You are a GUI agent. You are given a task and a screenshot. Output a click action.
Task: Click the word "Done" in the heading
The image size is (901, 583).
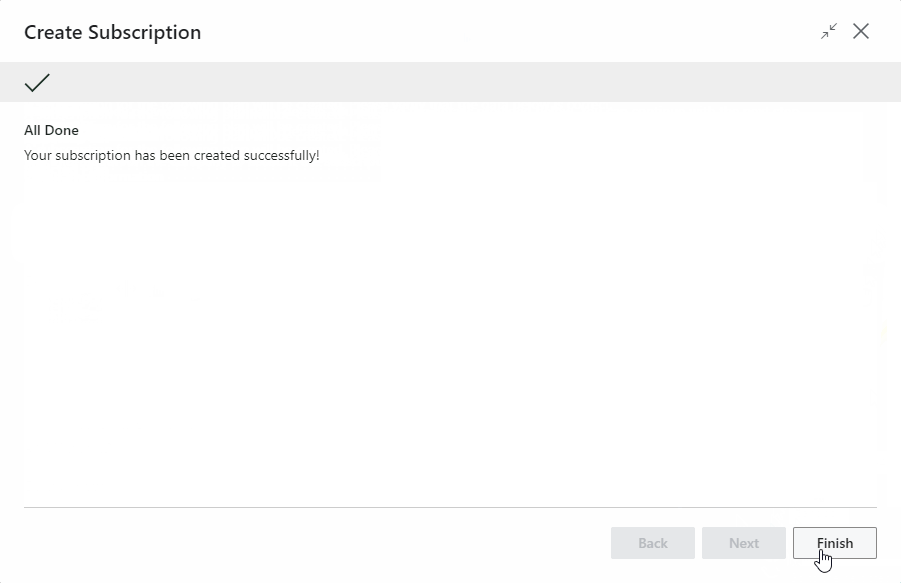pos(62,130)
